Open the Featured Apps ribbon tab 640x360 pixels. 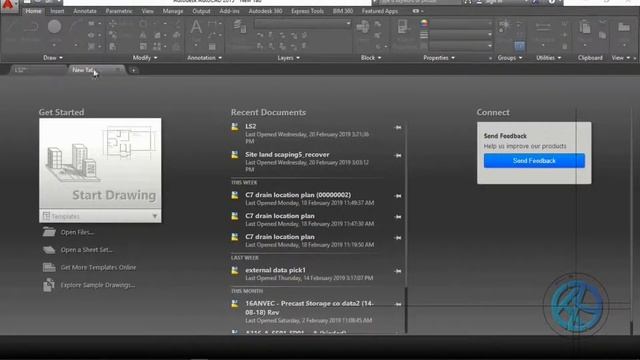(x=380, y=11)
